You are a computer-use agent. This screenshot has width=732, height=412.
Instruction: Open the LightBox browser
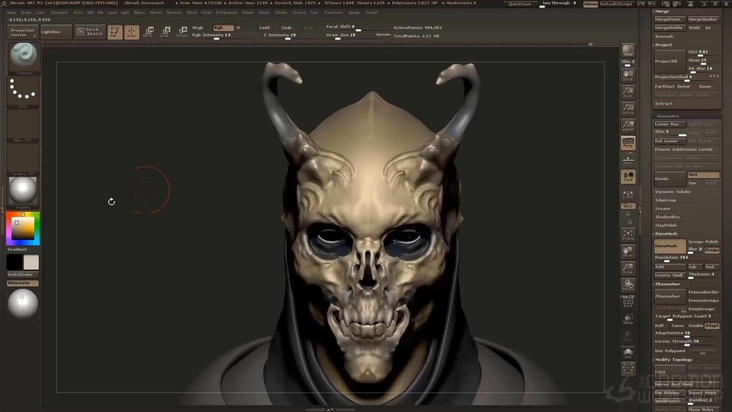click(x=56, y=32)
